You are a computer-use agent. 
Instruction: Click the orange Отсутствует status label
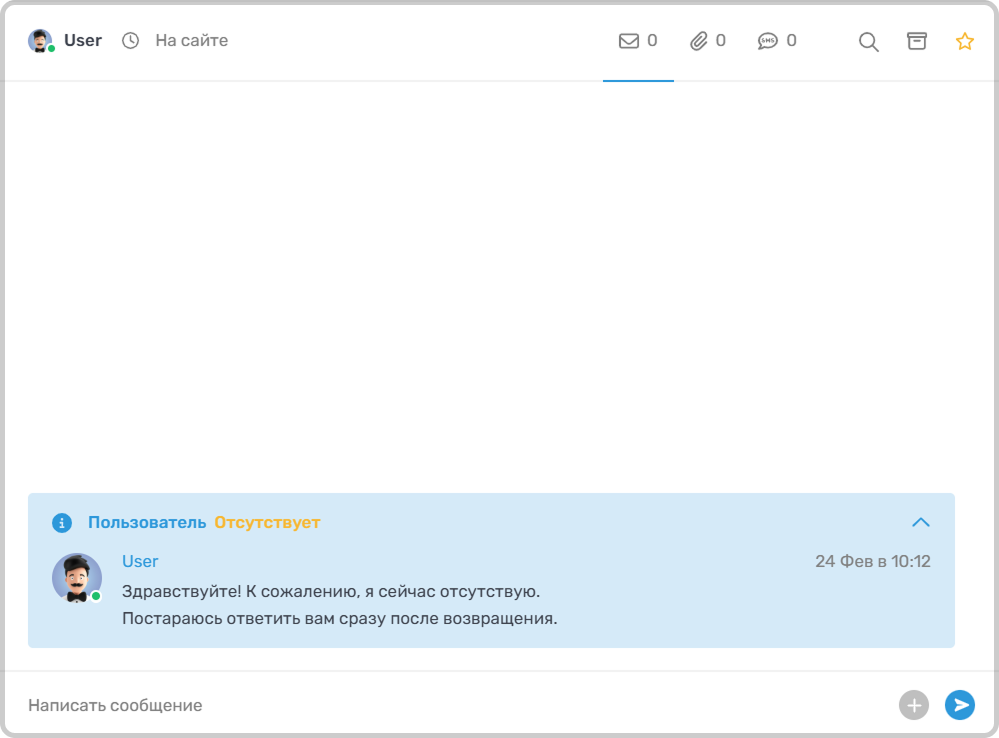[267, 523]
